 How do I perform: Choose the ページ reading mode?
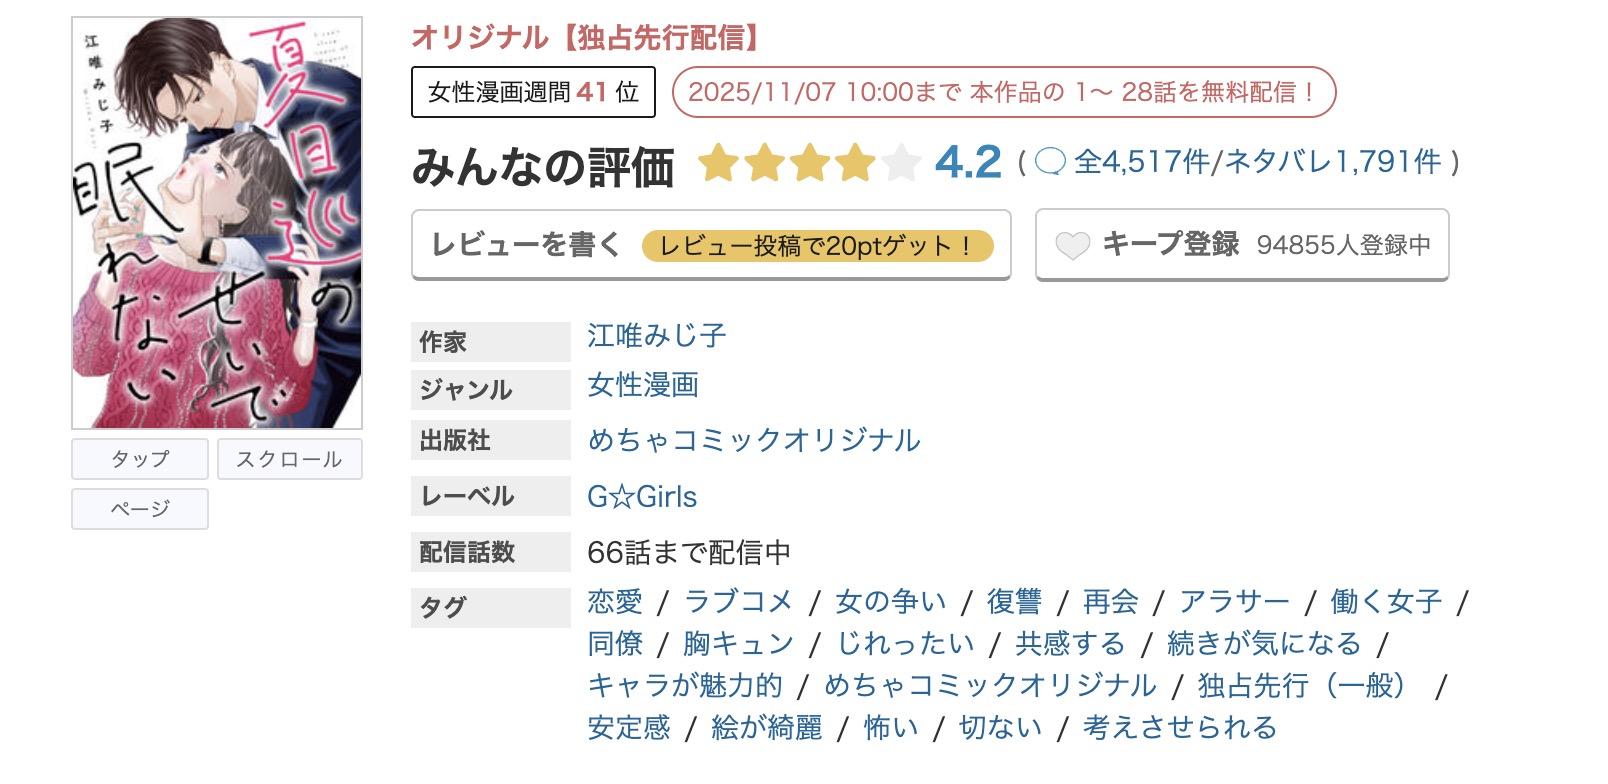click(x=139, y=509)
